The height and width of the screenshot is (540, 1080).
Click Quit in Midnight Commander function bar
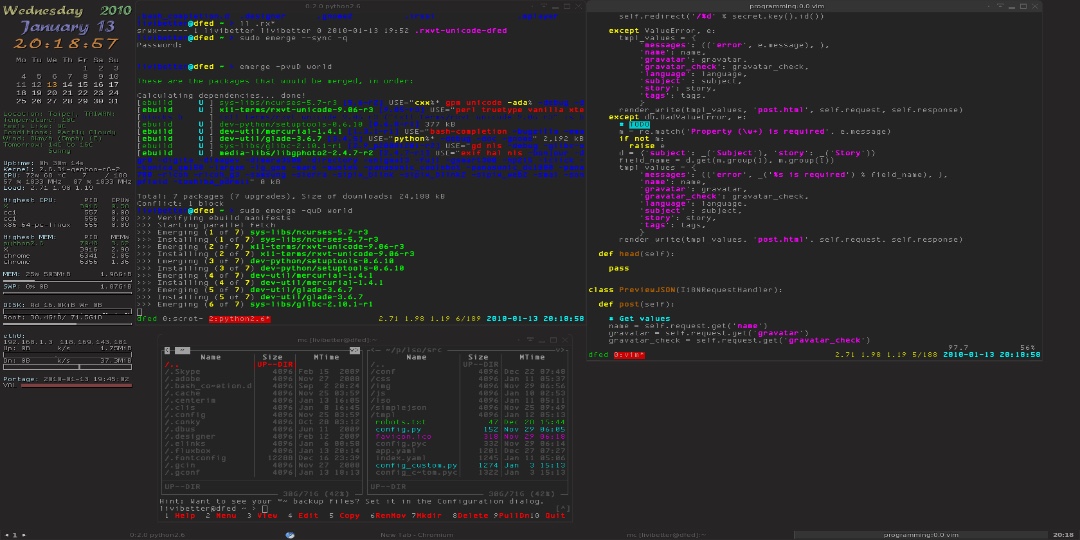556,516
